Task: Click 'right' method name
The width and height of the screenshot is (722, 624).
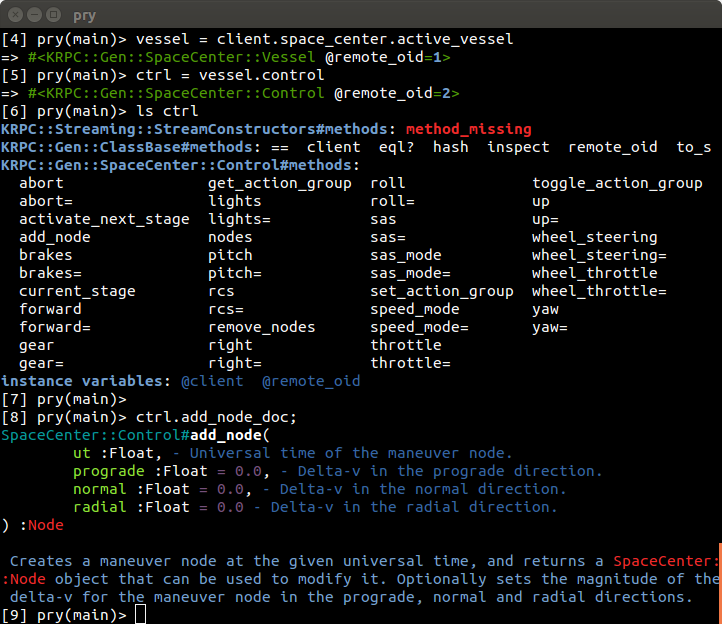Action: 230,345
